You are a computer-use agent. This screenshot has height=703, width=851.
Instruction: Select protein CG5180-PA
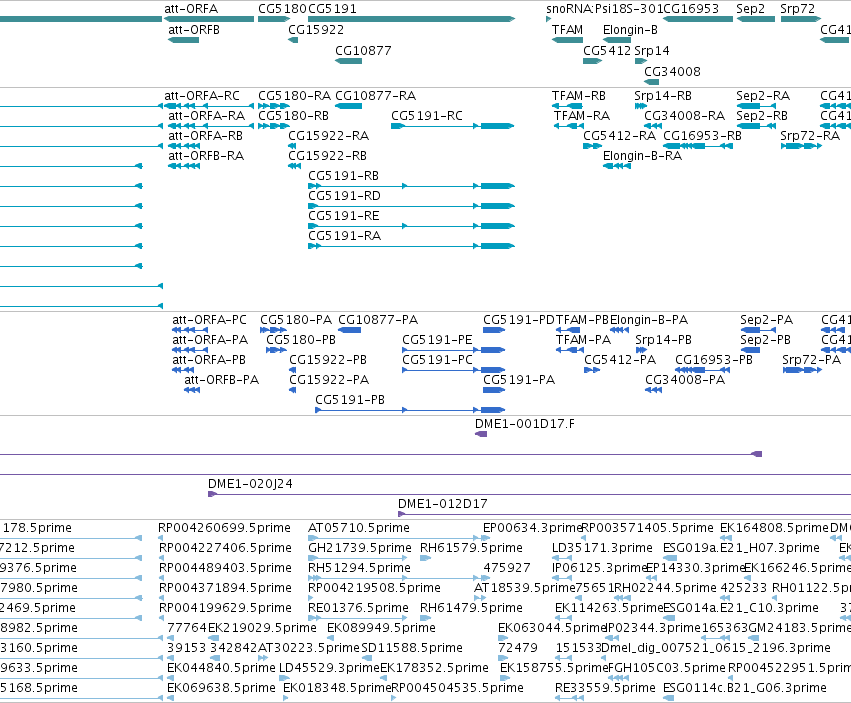pyautogui.click(x=296, y=320)
